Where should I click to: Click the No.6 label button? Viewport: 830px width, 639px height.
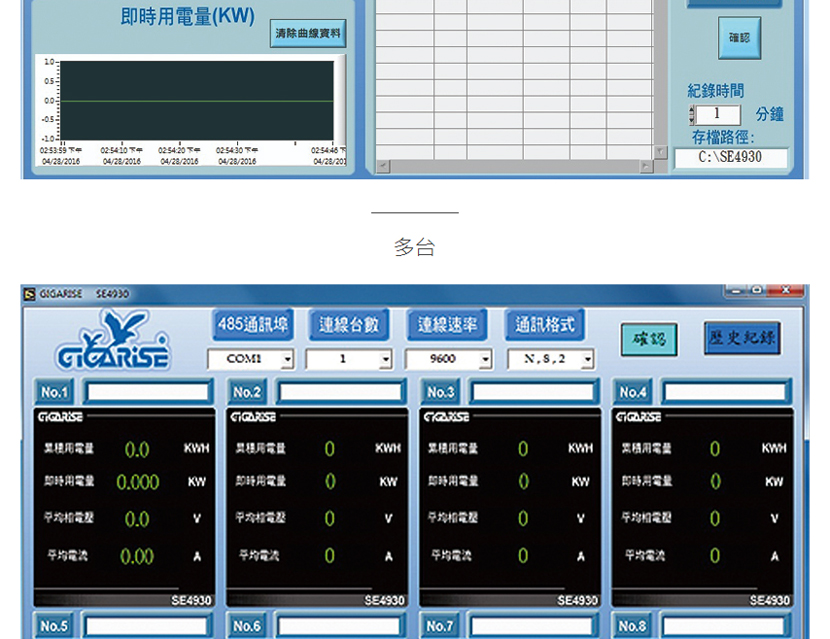click(247, 626)
